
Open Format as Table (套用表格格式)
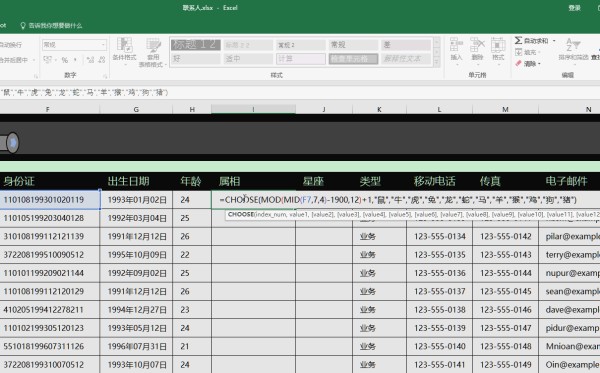click(x=153, y=52)
